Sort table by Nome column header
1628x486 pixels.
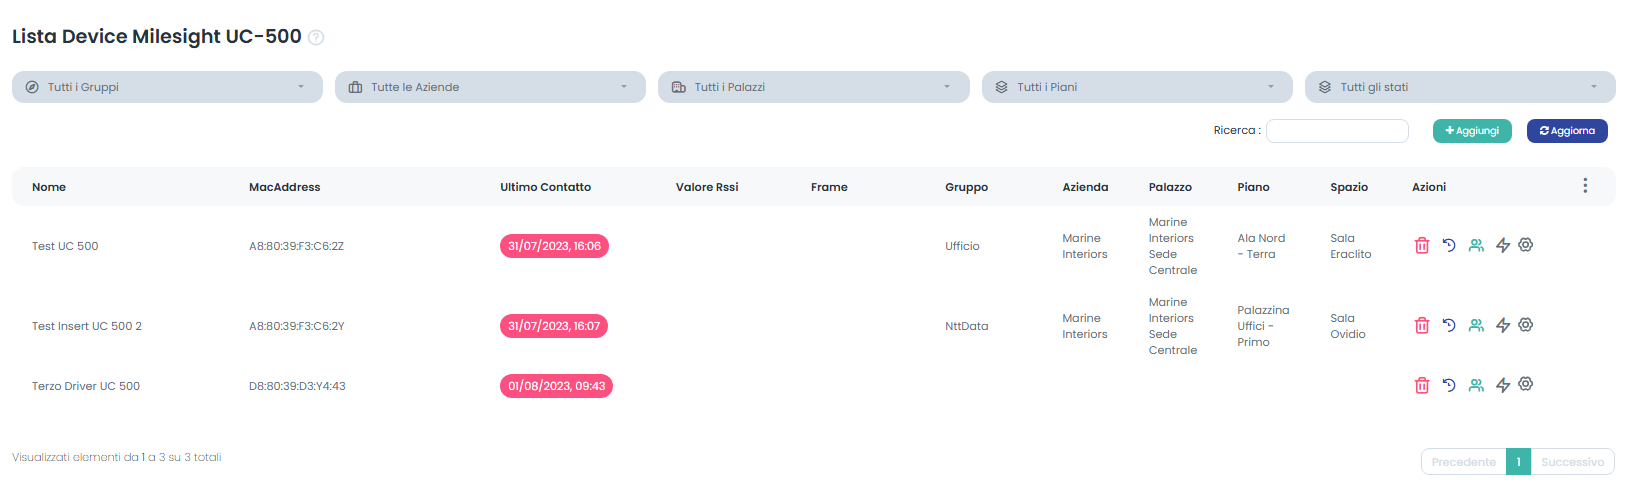49,187
